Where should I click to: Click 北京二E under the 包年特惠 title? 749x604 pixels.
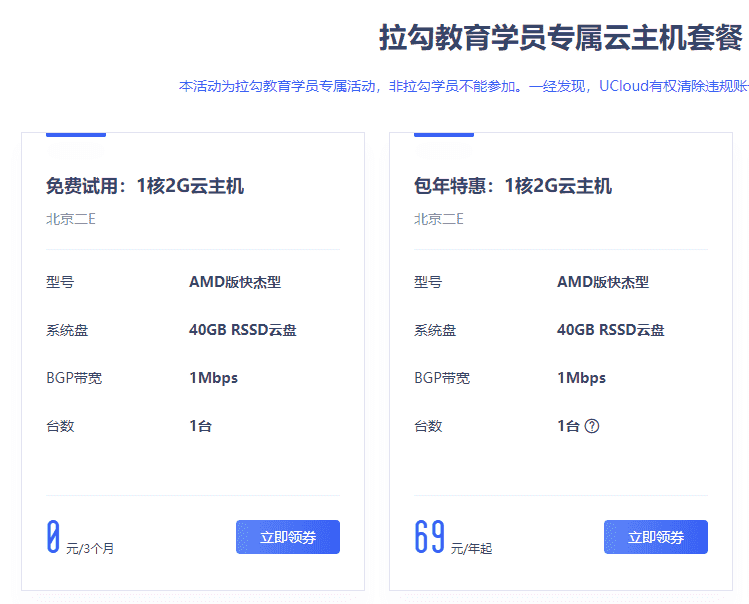pos(439,219)
